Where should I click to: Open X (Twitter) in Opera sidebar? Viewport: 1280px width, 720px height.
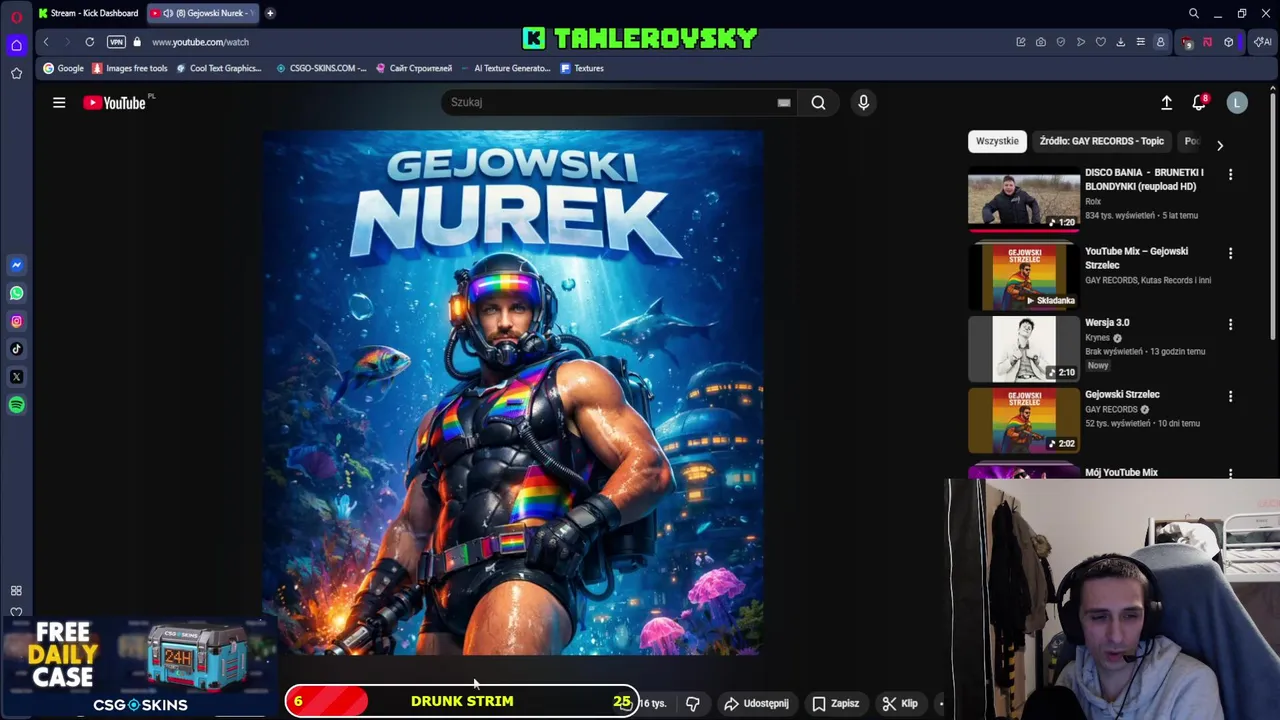click(x=16, y=377)
